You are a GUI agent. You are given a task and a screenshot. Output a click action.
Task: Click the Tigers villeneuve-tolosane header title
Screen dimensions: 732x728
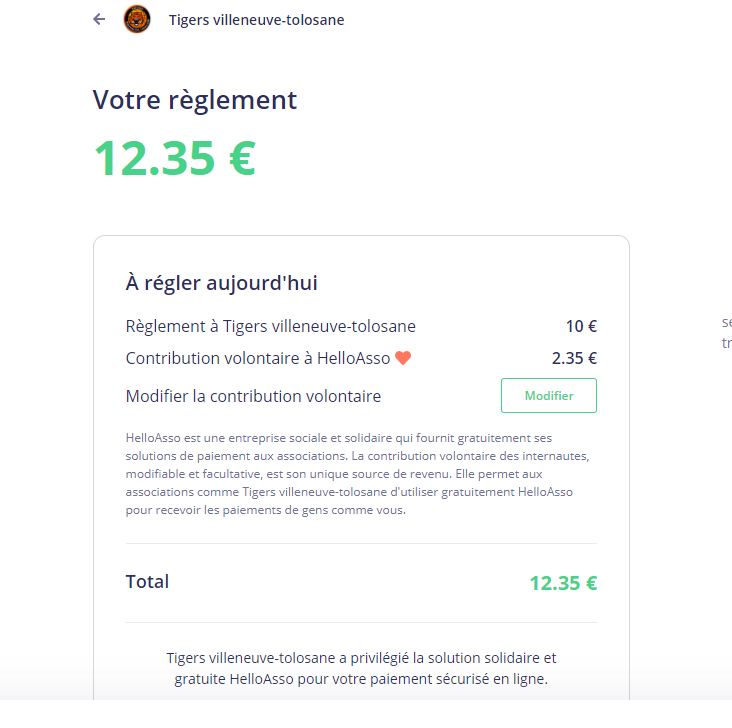pyautogui.click(x=256, y=20)
